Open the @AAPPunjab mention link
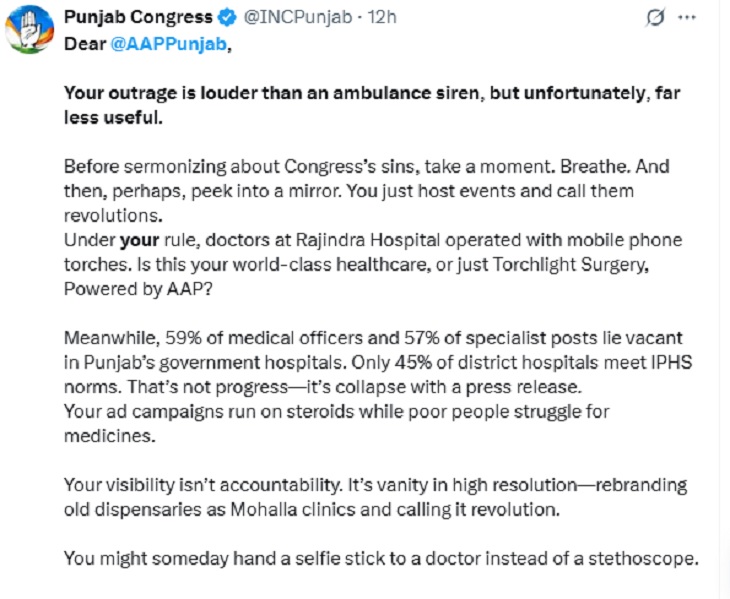Image resolution: width=730 pixels, height=599 pixels. pyautogui.click(x=156, y=43)
